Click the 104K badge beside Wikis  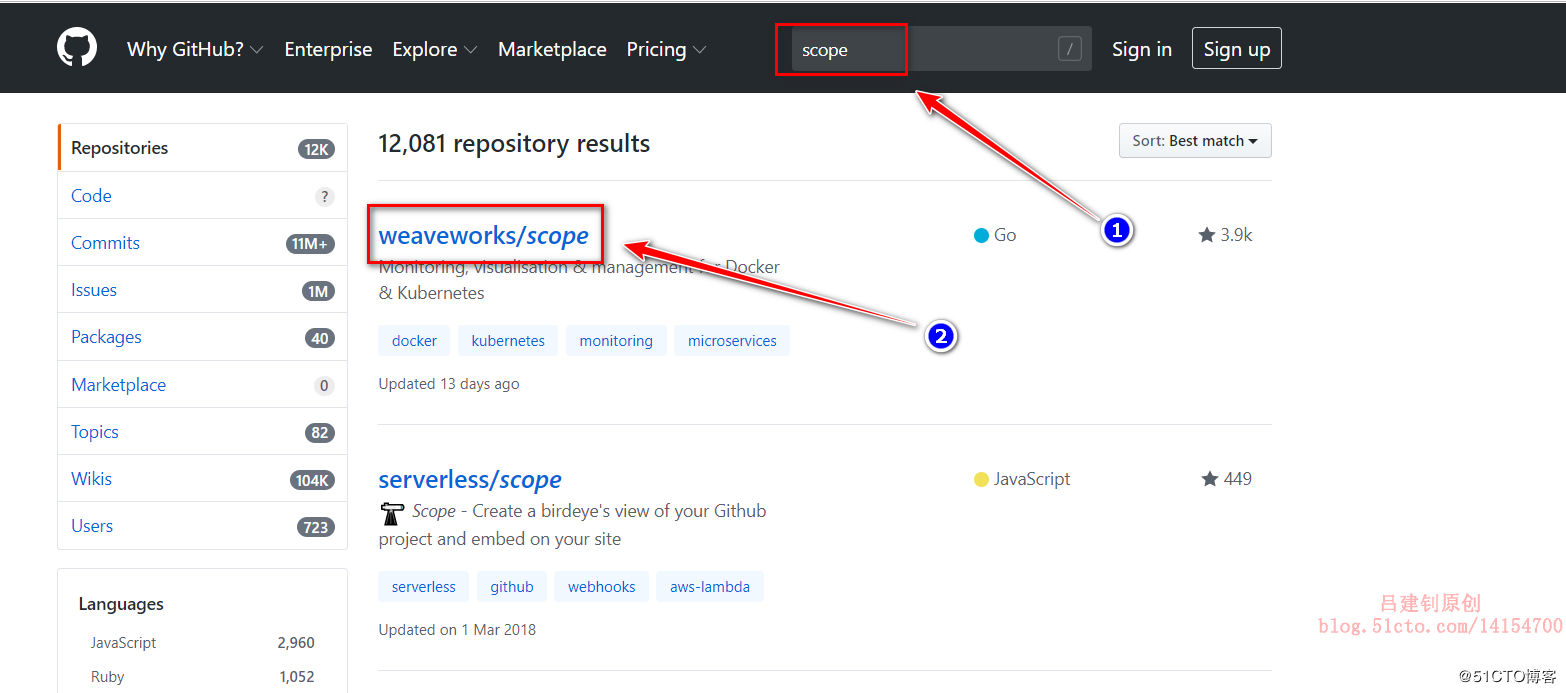[x=312, y=480]
